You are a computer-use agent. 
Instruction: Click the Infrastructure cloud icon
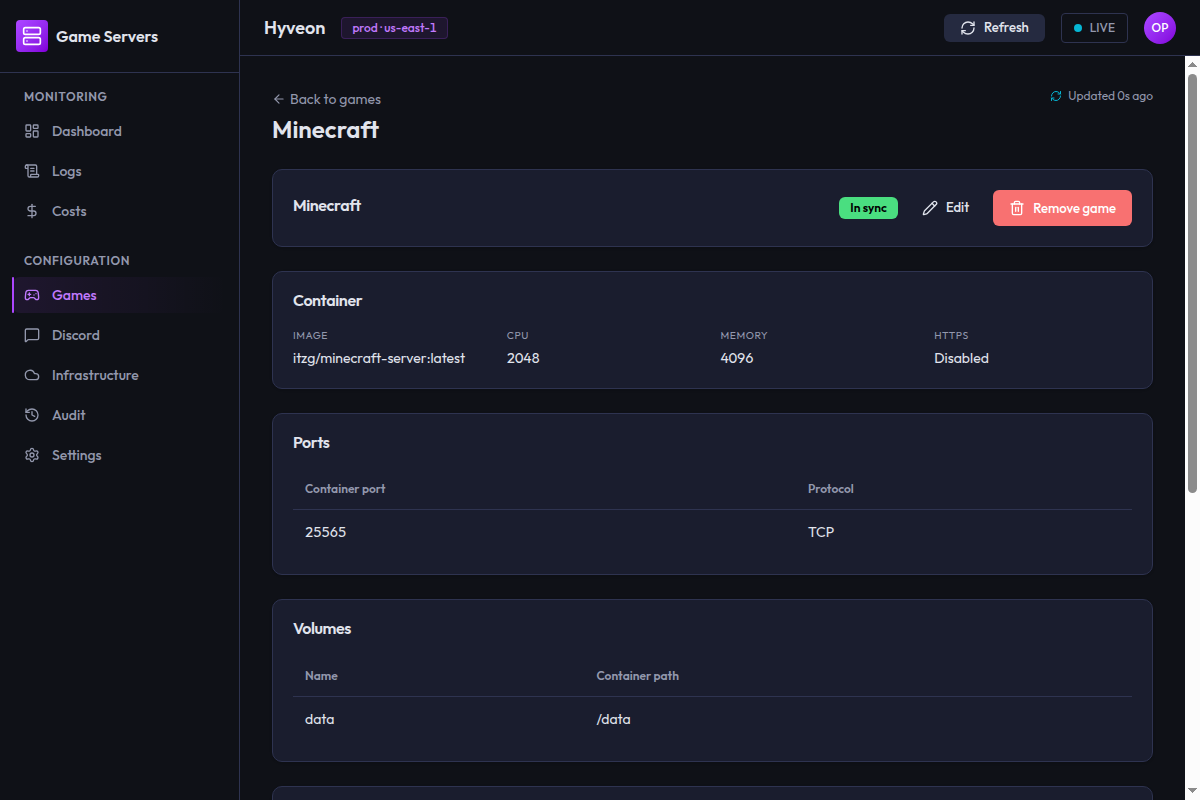click(32, 375)
